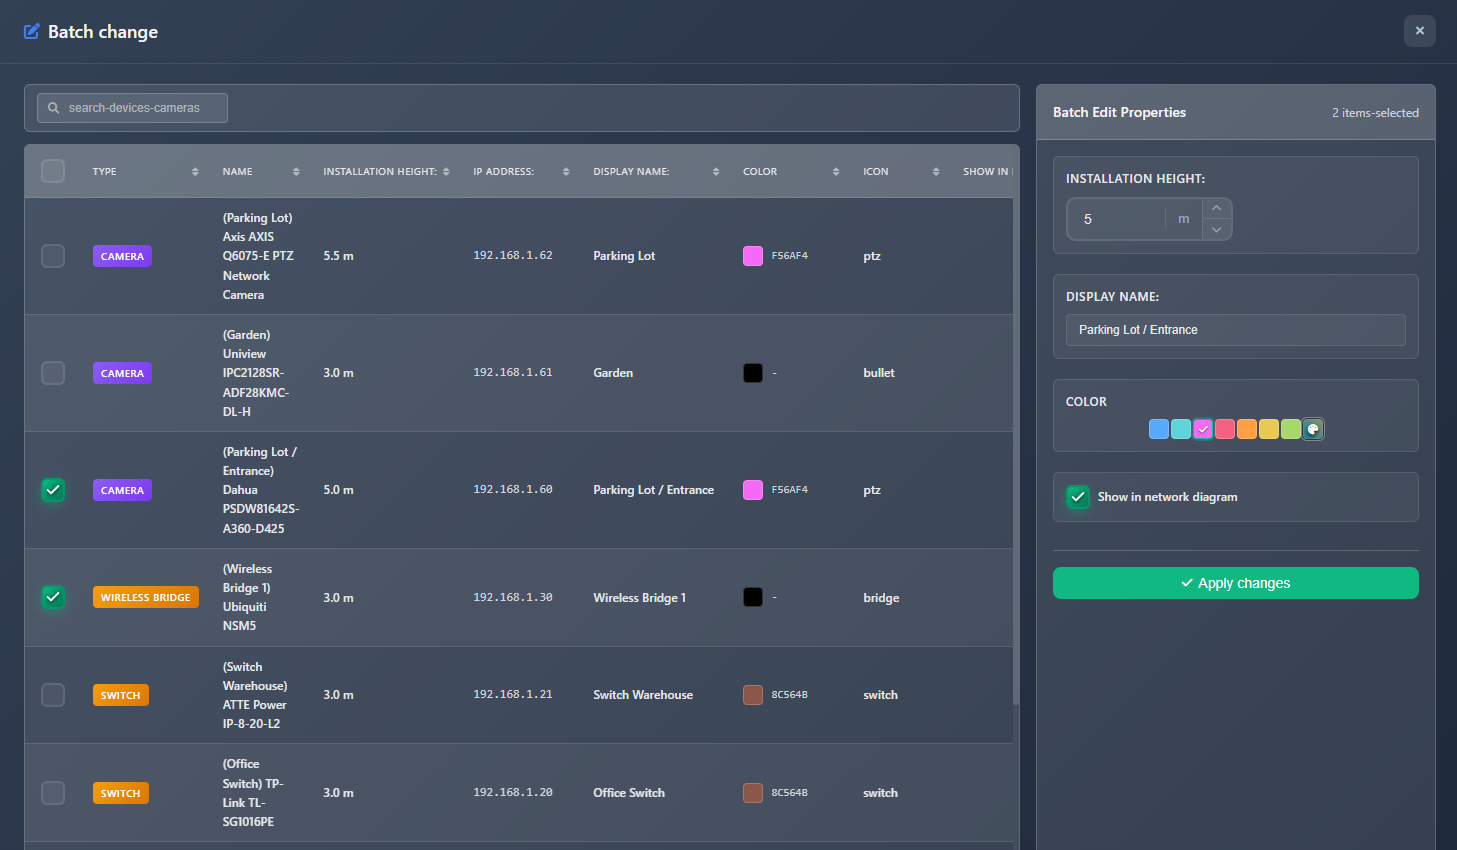The image size is (1457, 850).
Task: Increase installation height with up arrow
Action: pyautogui.click(x=1217, y=208)
